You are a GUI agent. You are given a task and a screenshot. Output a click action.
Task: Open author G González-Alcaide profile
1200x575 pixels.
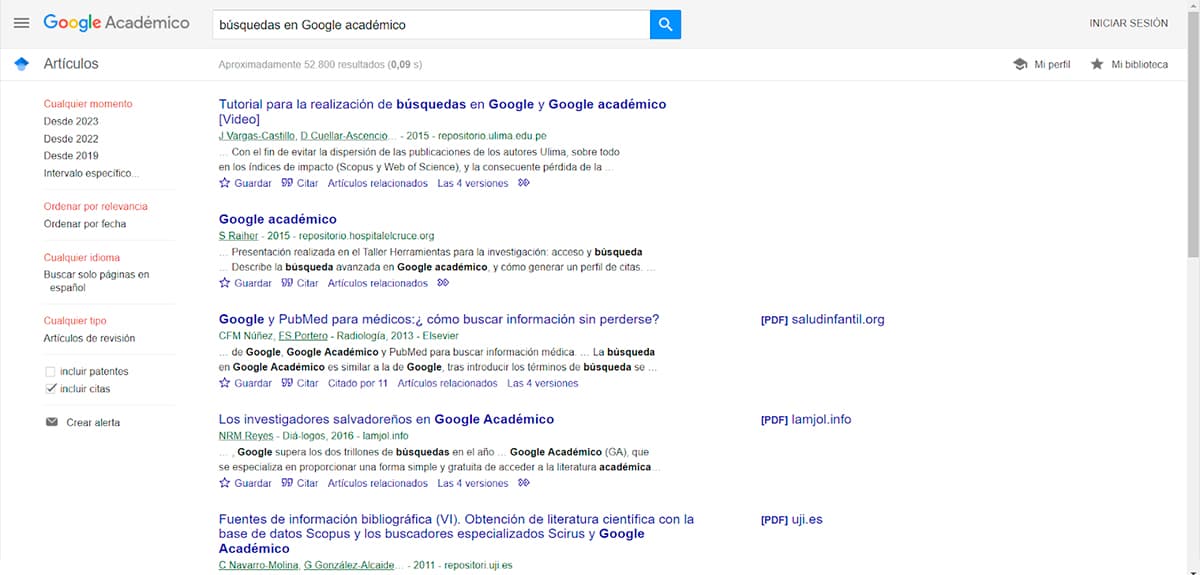pyautogui.click(x=349, y=566)
